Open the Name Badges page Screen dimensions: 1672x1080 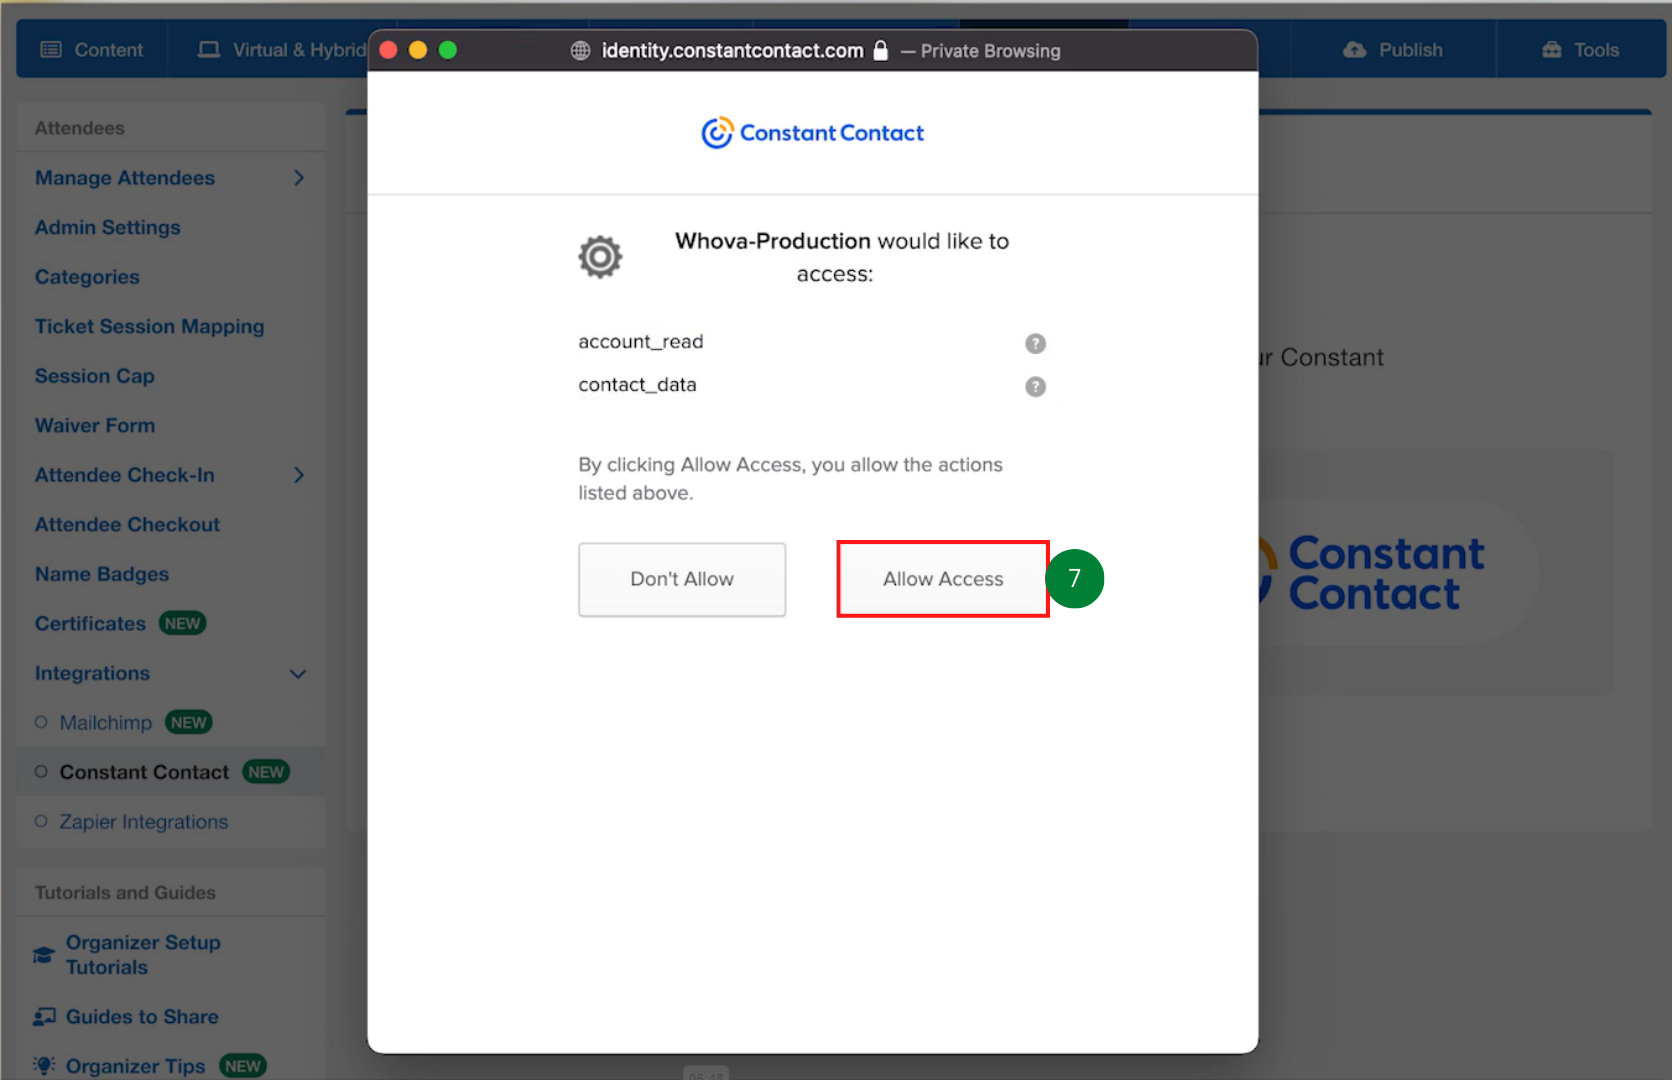[x=102, y=574]
